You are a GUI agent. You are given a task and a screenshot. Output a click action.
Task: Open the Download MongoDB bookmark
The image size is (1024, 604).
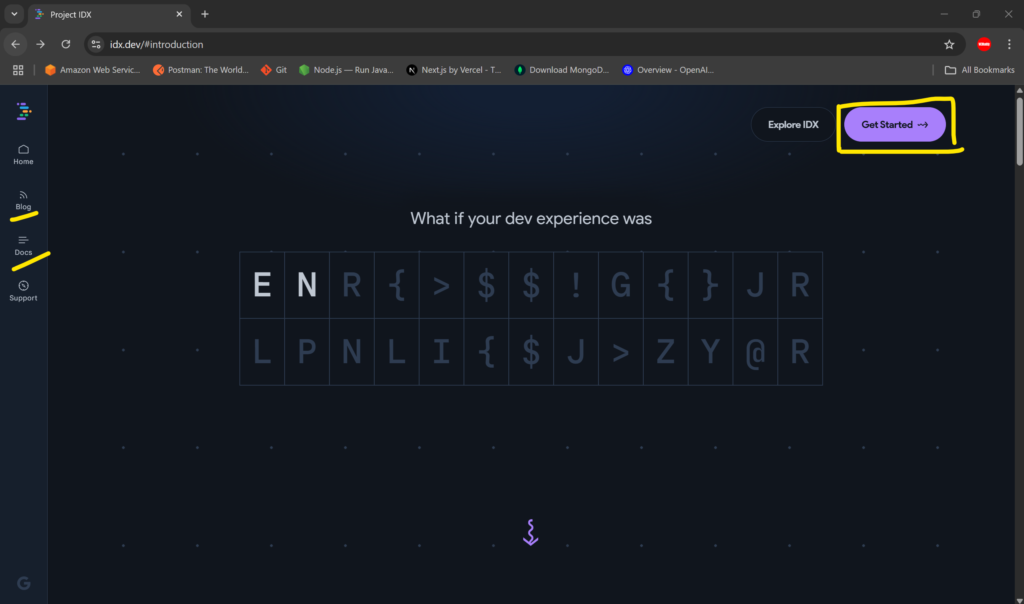click(x=562, y=70)
